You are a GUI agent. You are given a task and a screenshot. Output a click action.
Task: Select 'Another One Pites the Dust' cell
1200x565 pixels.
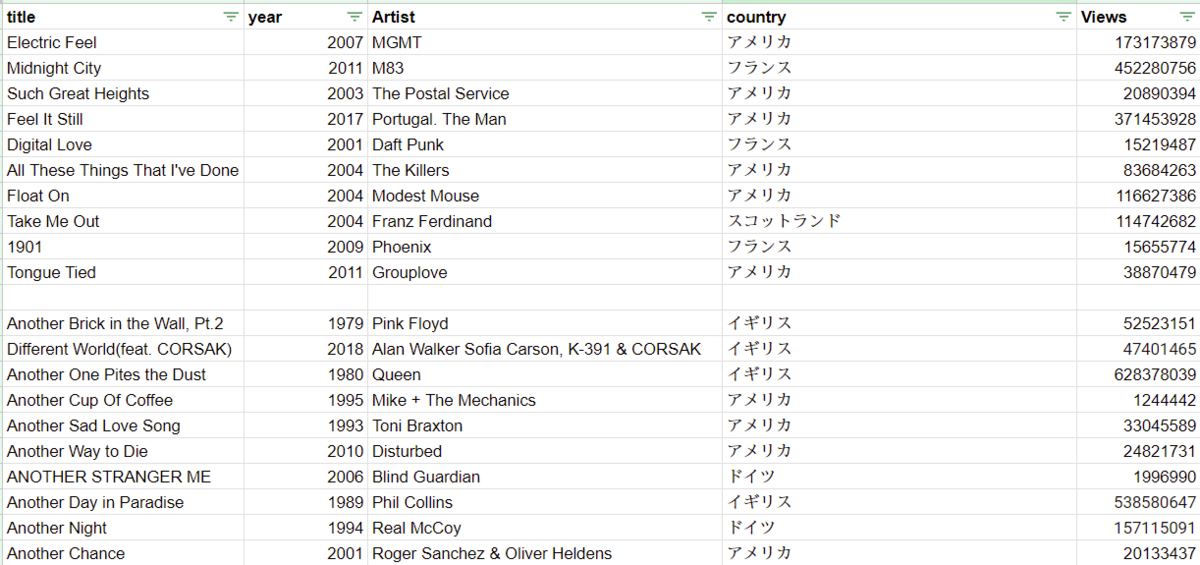tap(123, 374)
